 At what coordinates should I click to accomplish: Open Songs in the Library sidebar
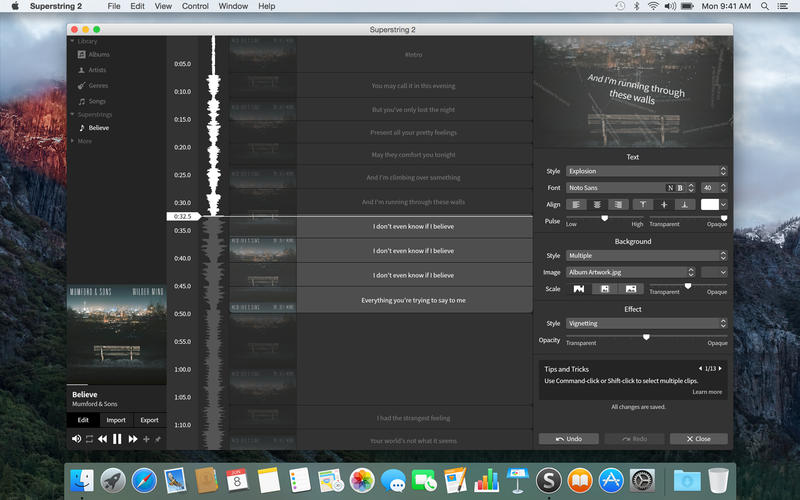(92, 102)
